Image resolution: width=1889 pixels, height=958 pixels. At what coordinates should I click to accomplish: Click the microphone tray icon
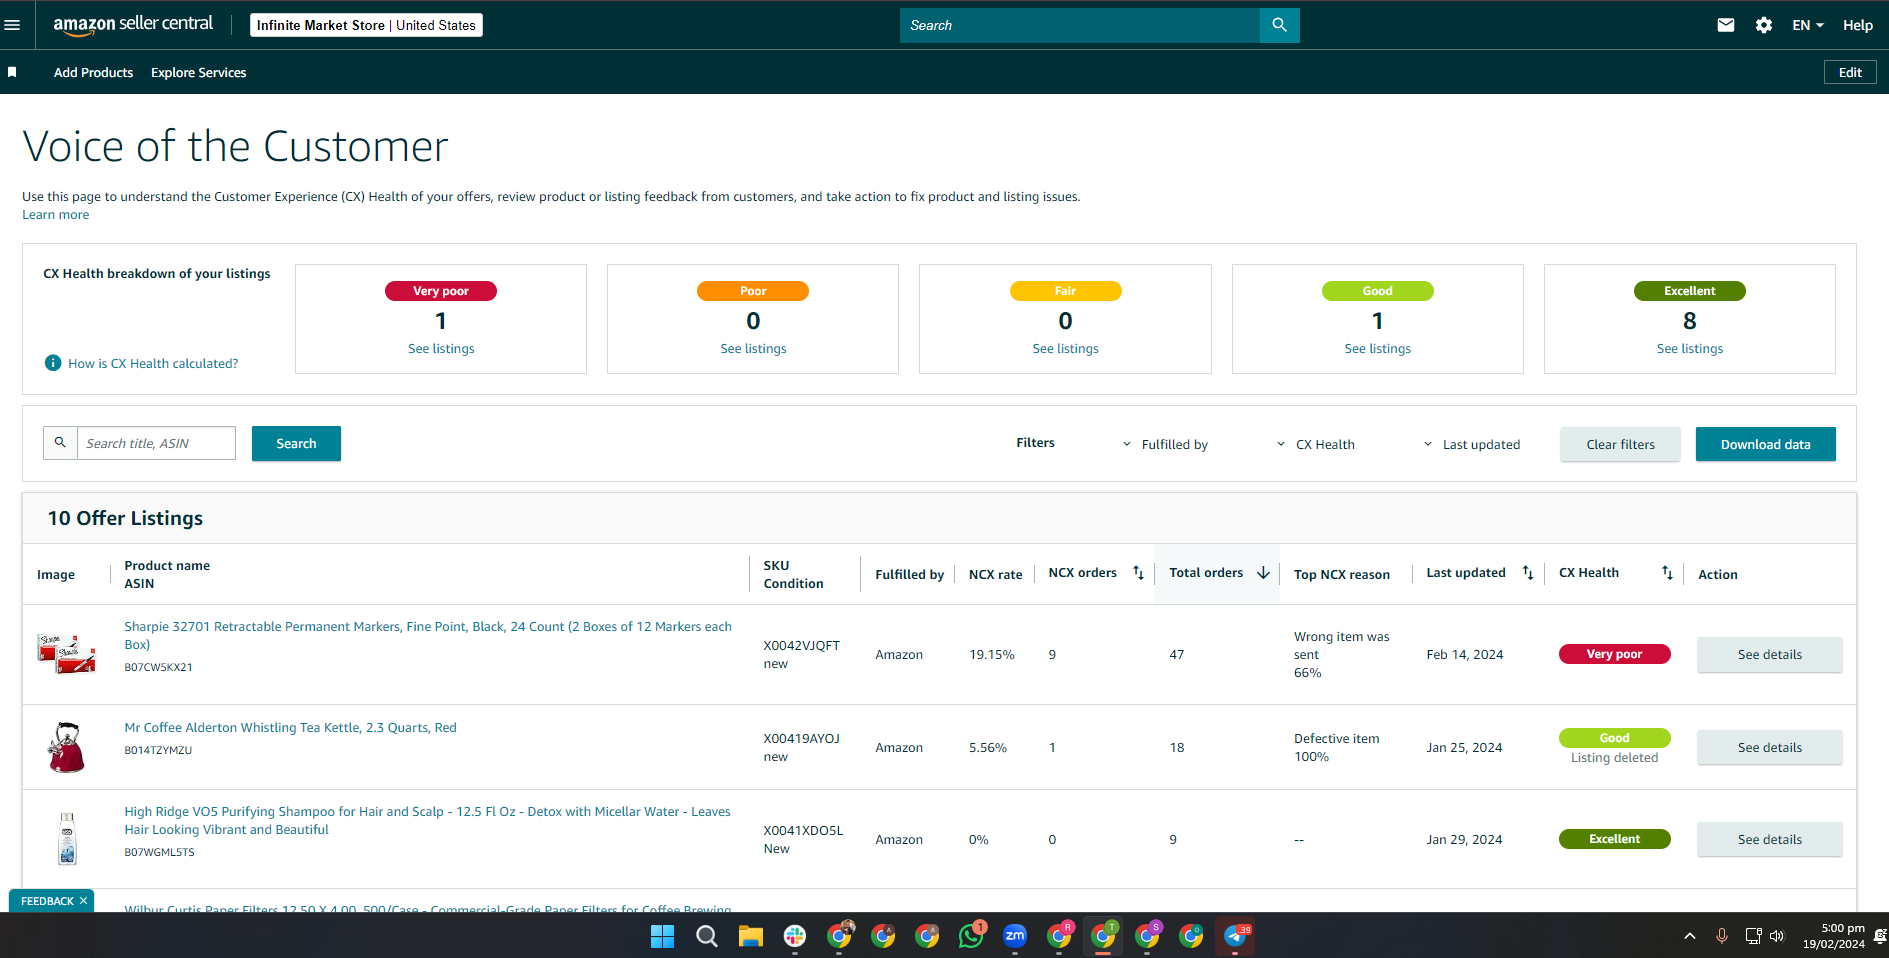point(1721,936)
